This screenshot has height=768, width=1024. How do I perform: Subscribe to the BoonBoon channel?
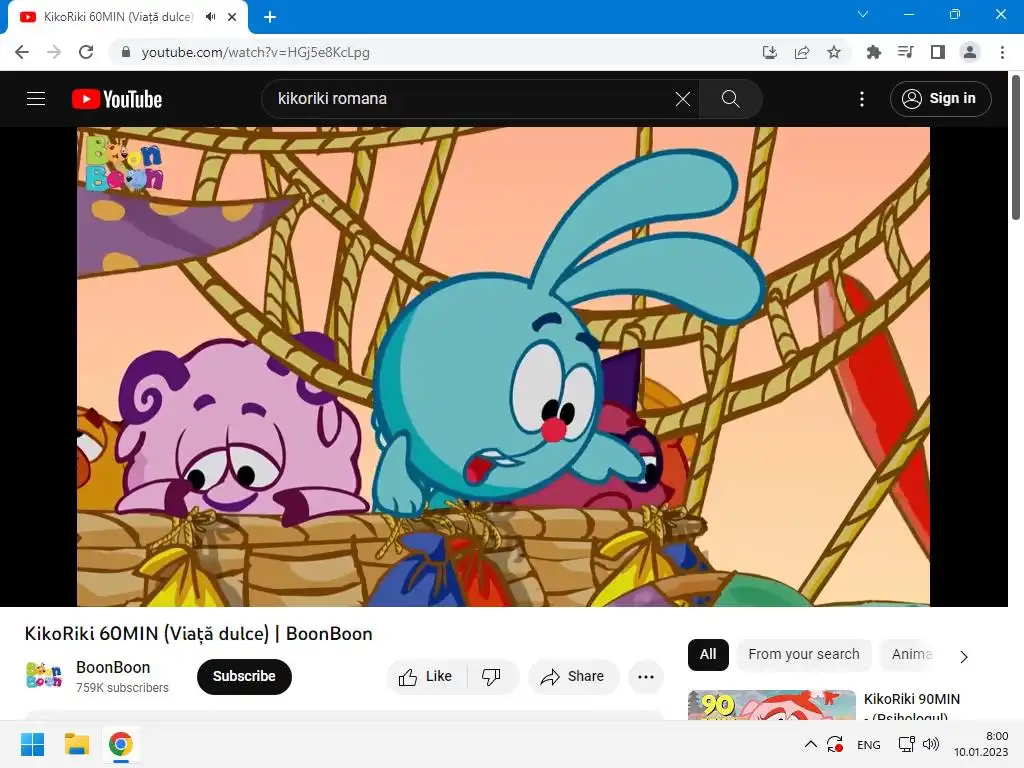click(244, 677)
